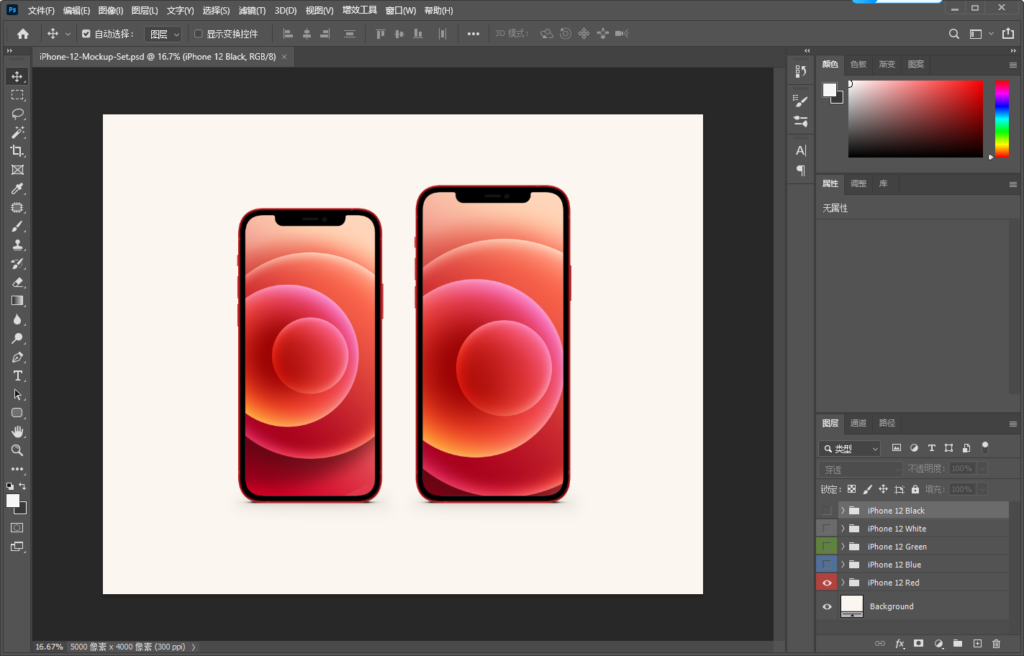Toggle the Auto-Select checkbox
Screen dimensions: 1024x656
[x=86, y=34]
